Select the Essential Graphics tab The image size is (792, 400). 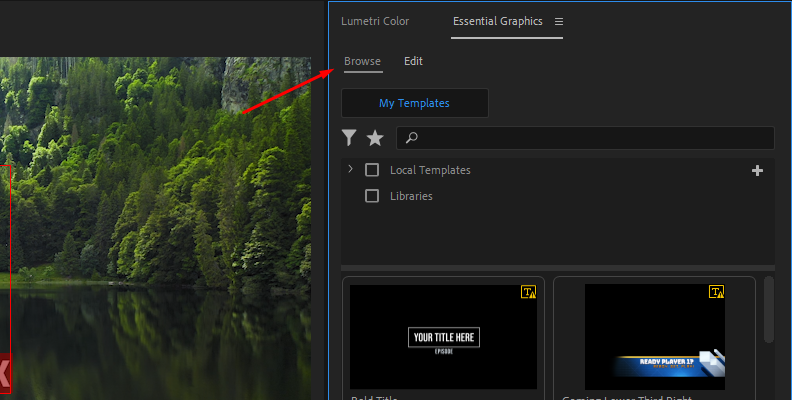point(497,21)
